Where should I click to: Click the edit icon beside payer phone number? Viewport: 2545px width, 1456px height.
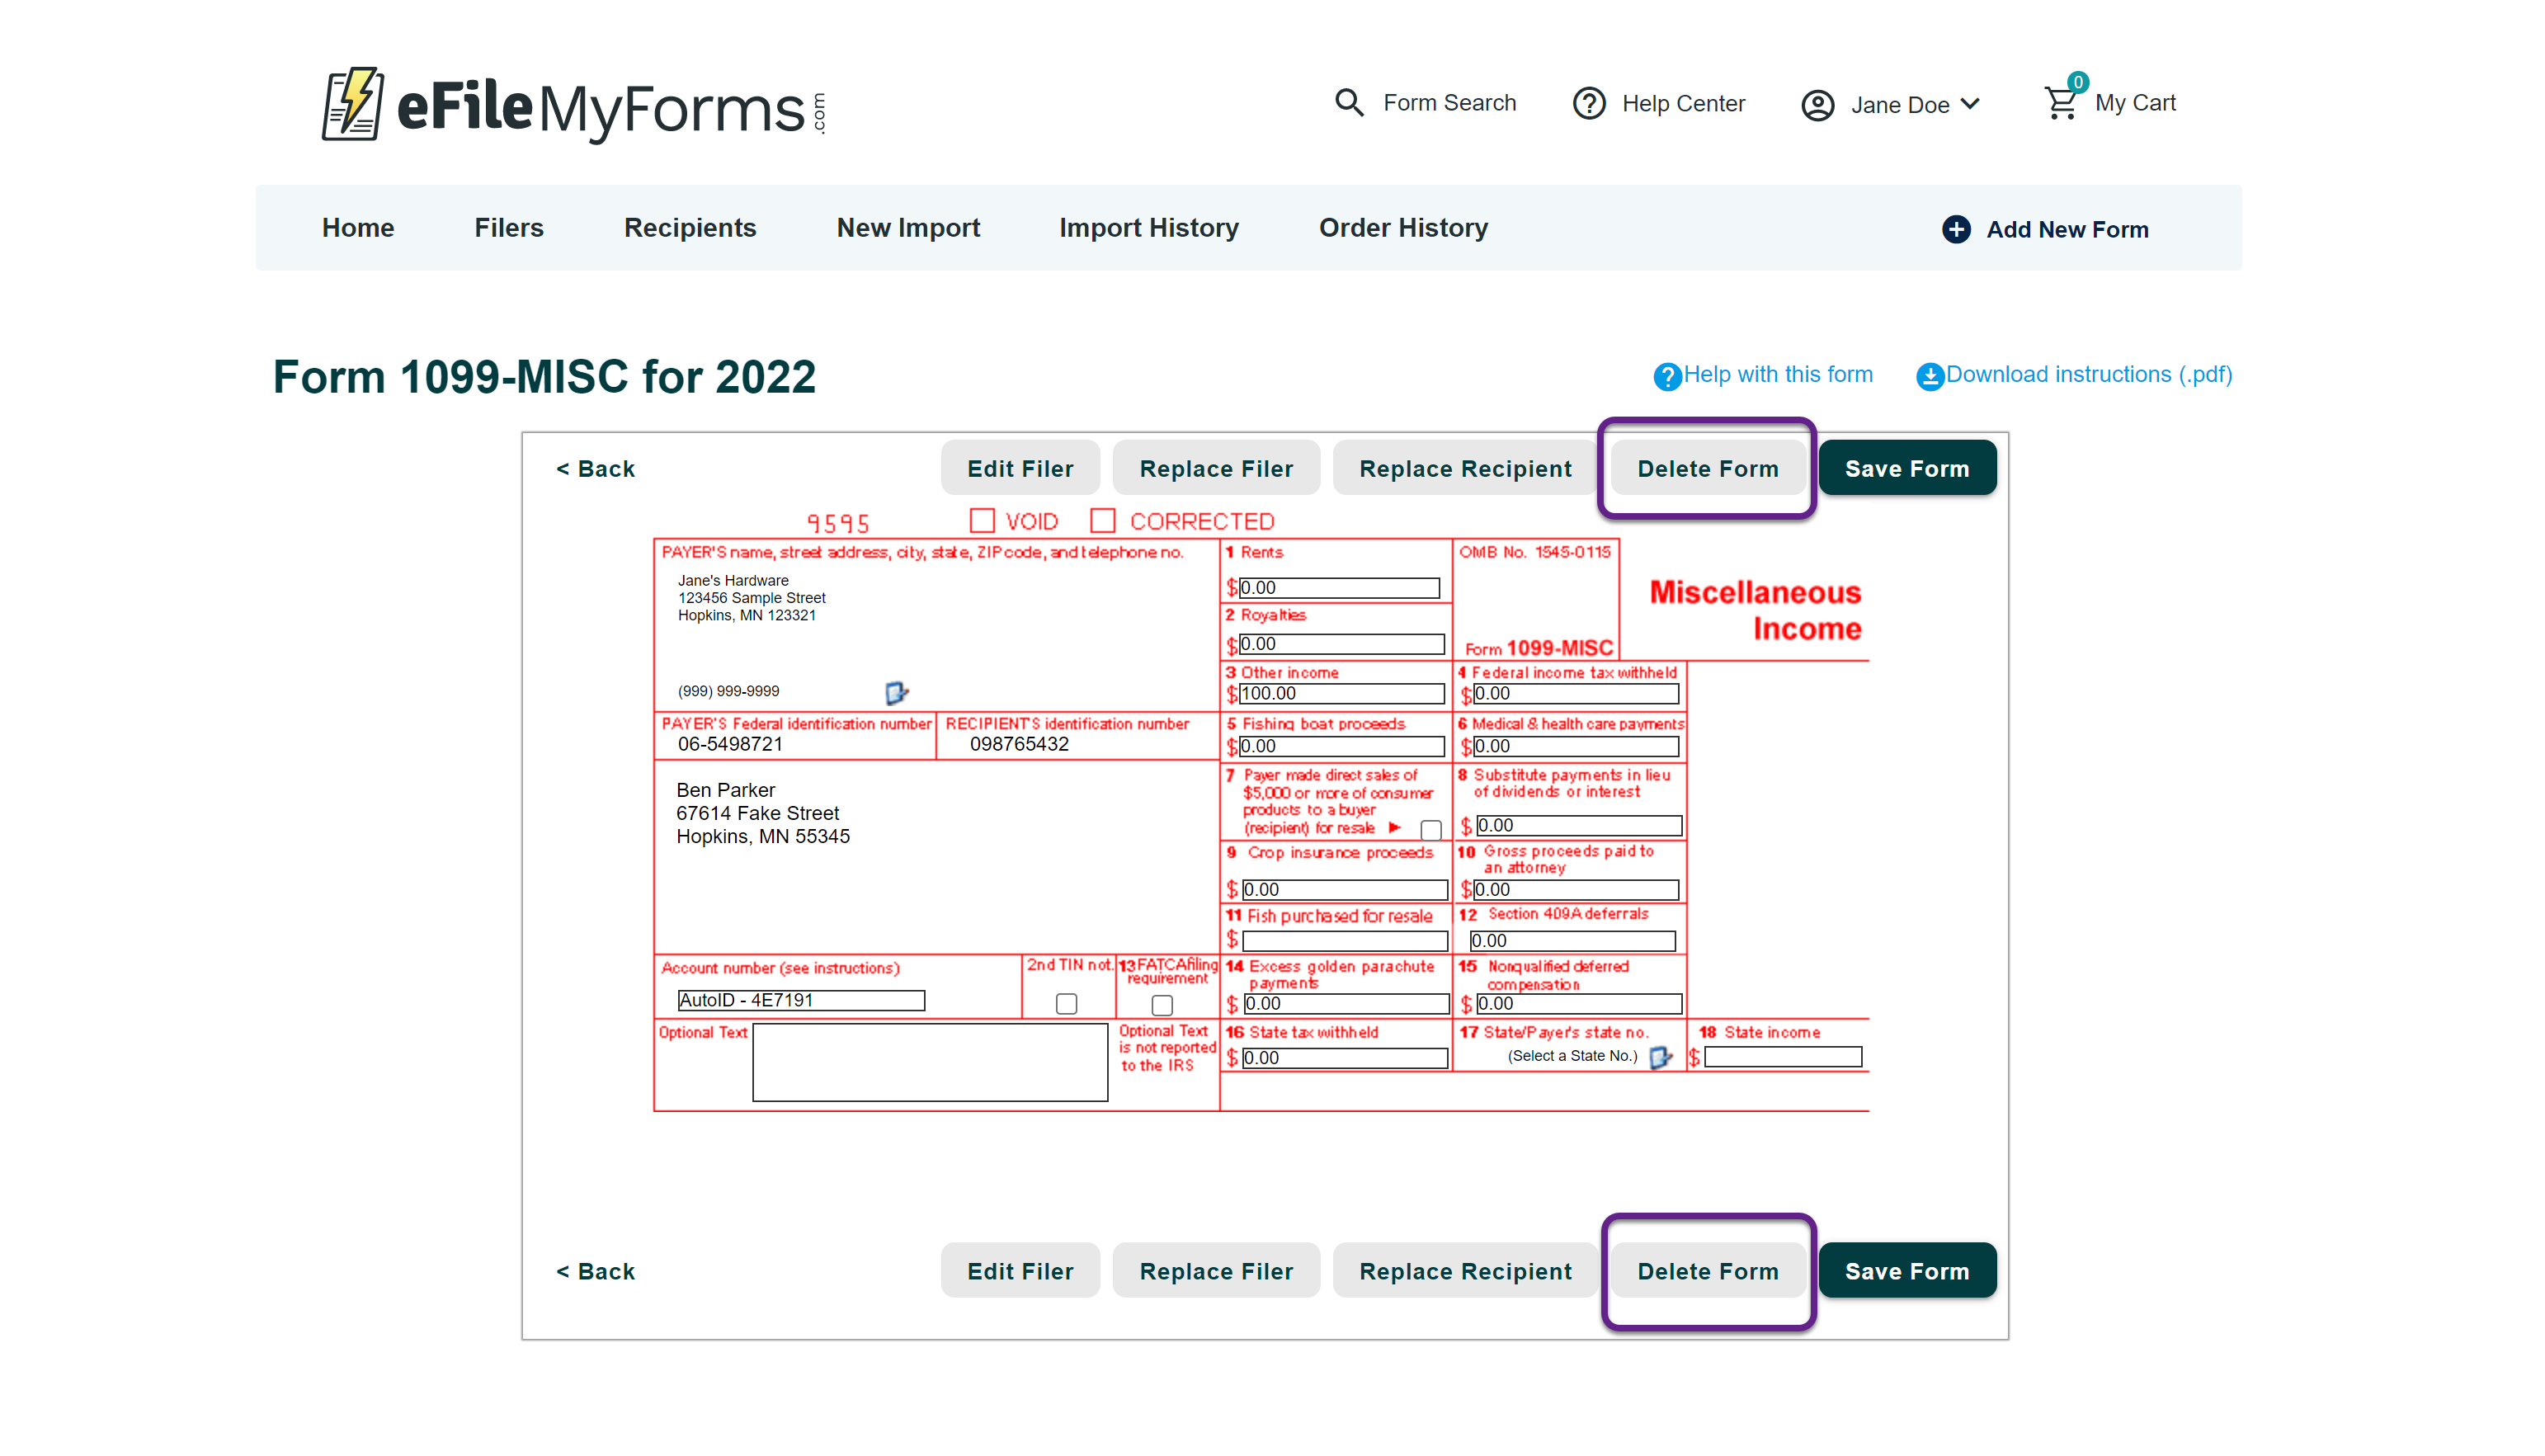[x=896, y=692]
